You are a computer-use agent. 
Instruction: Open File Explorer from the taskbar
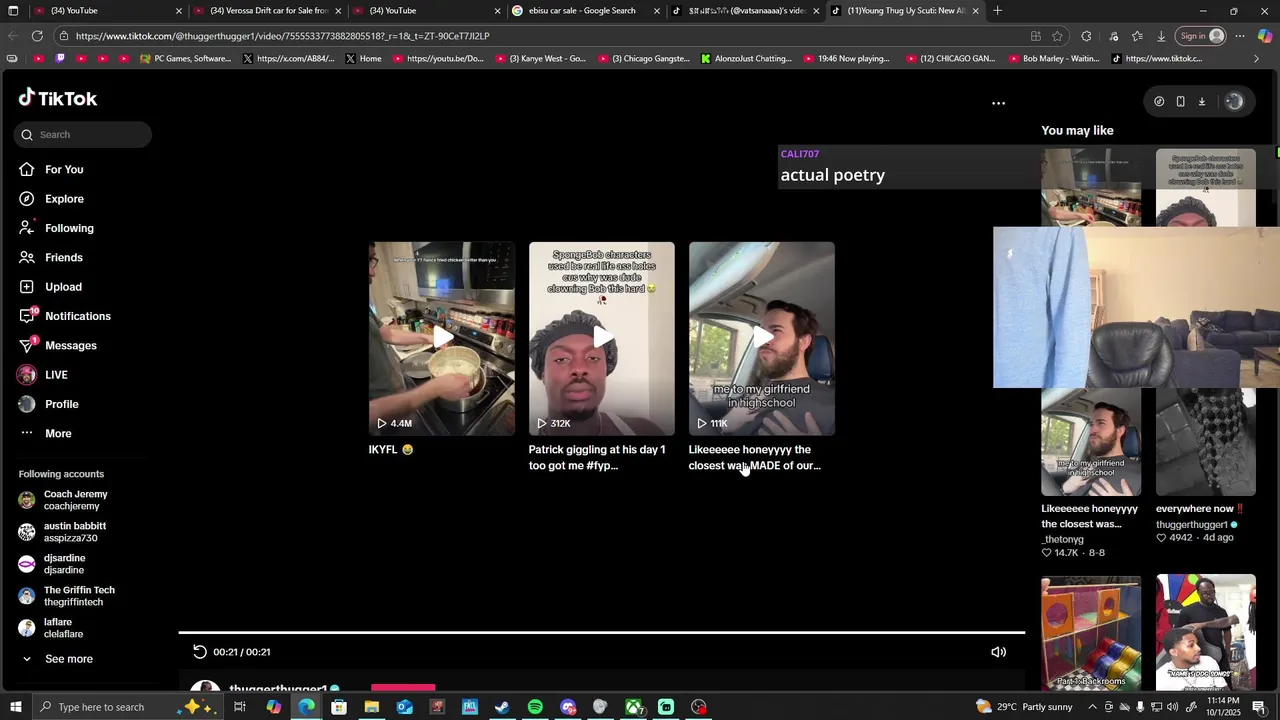click(371, 707)
